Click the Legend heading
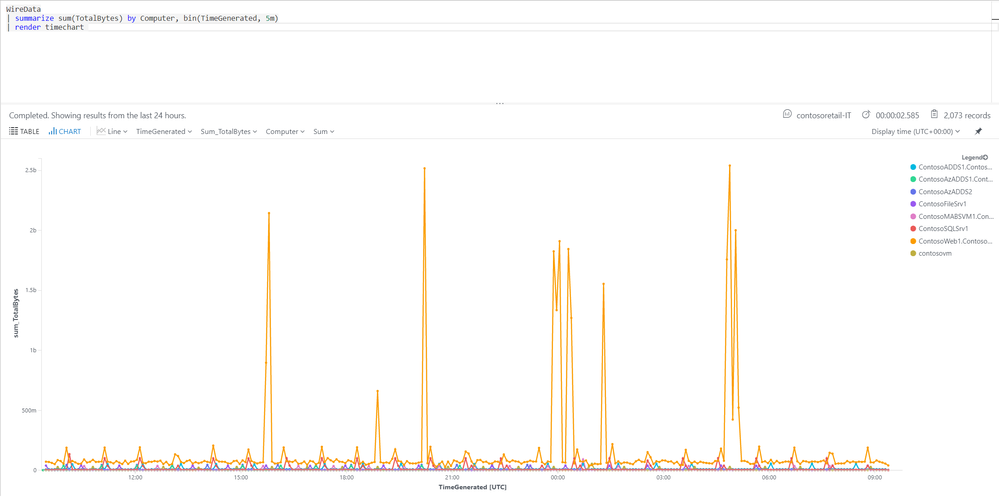The image size is (999, 497). [972, 157]
